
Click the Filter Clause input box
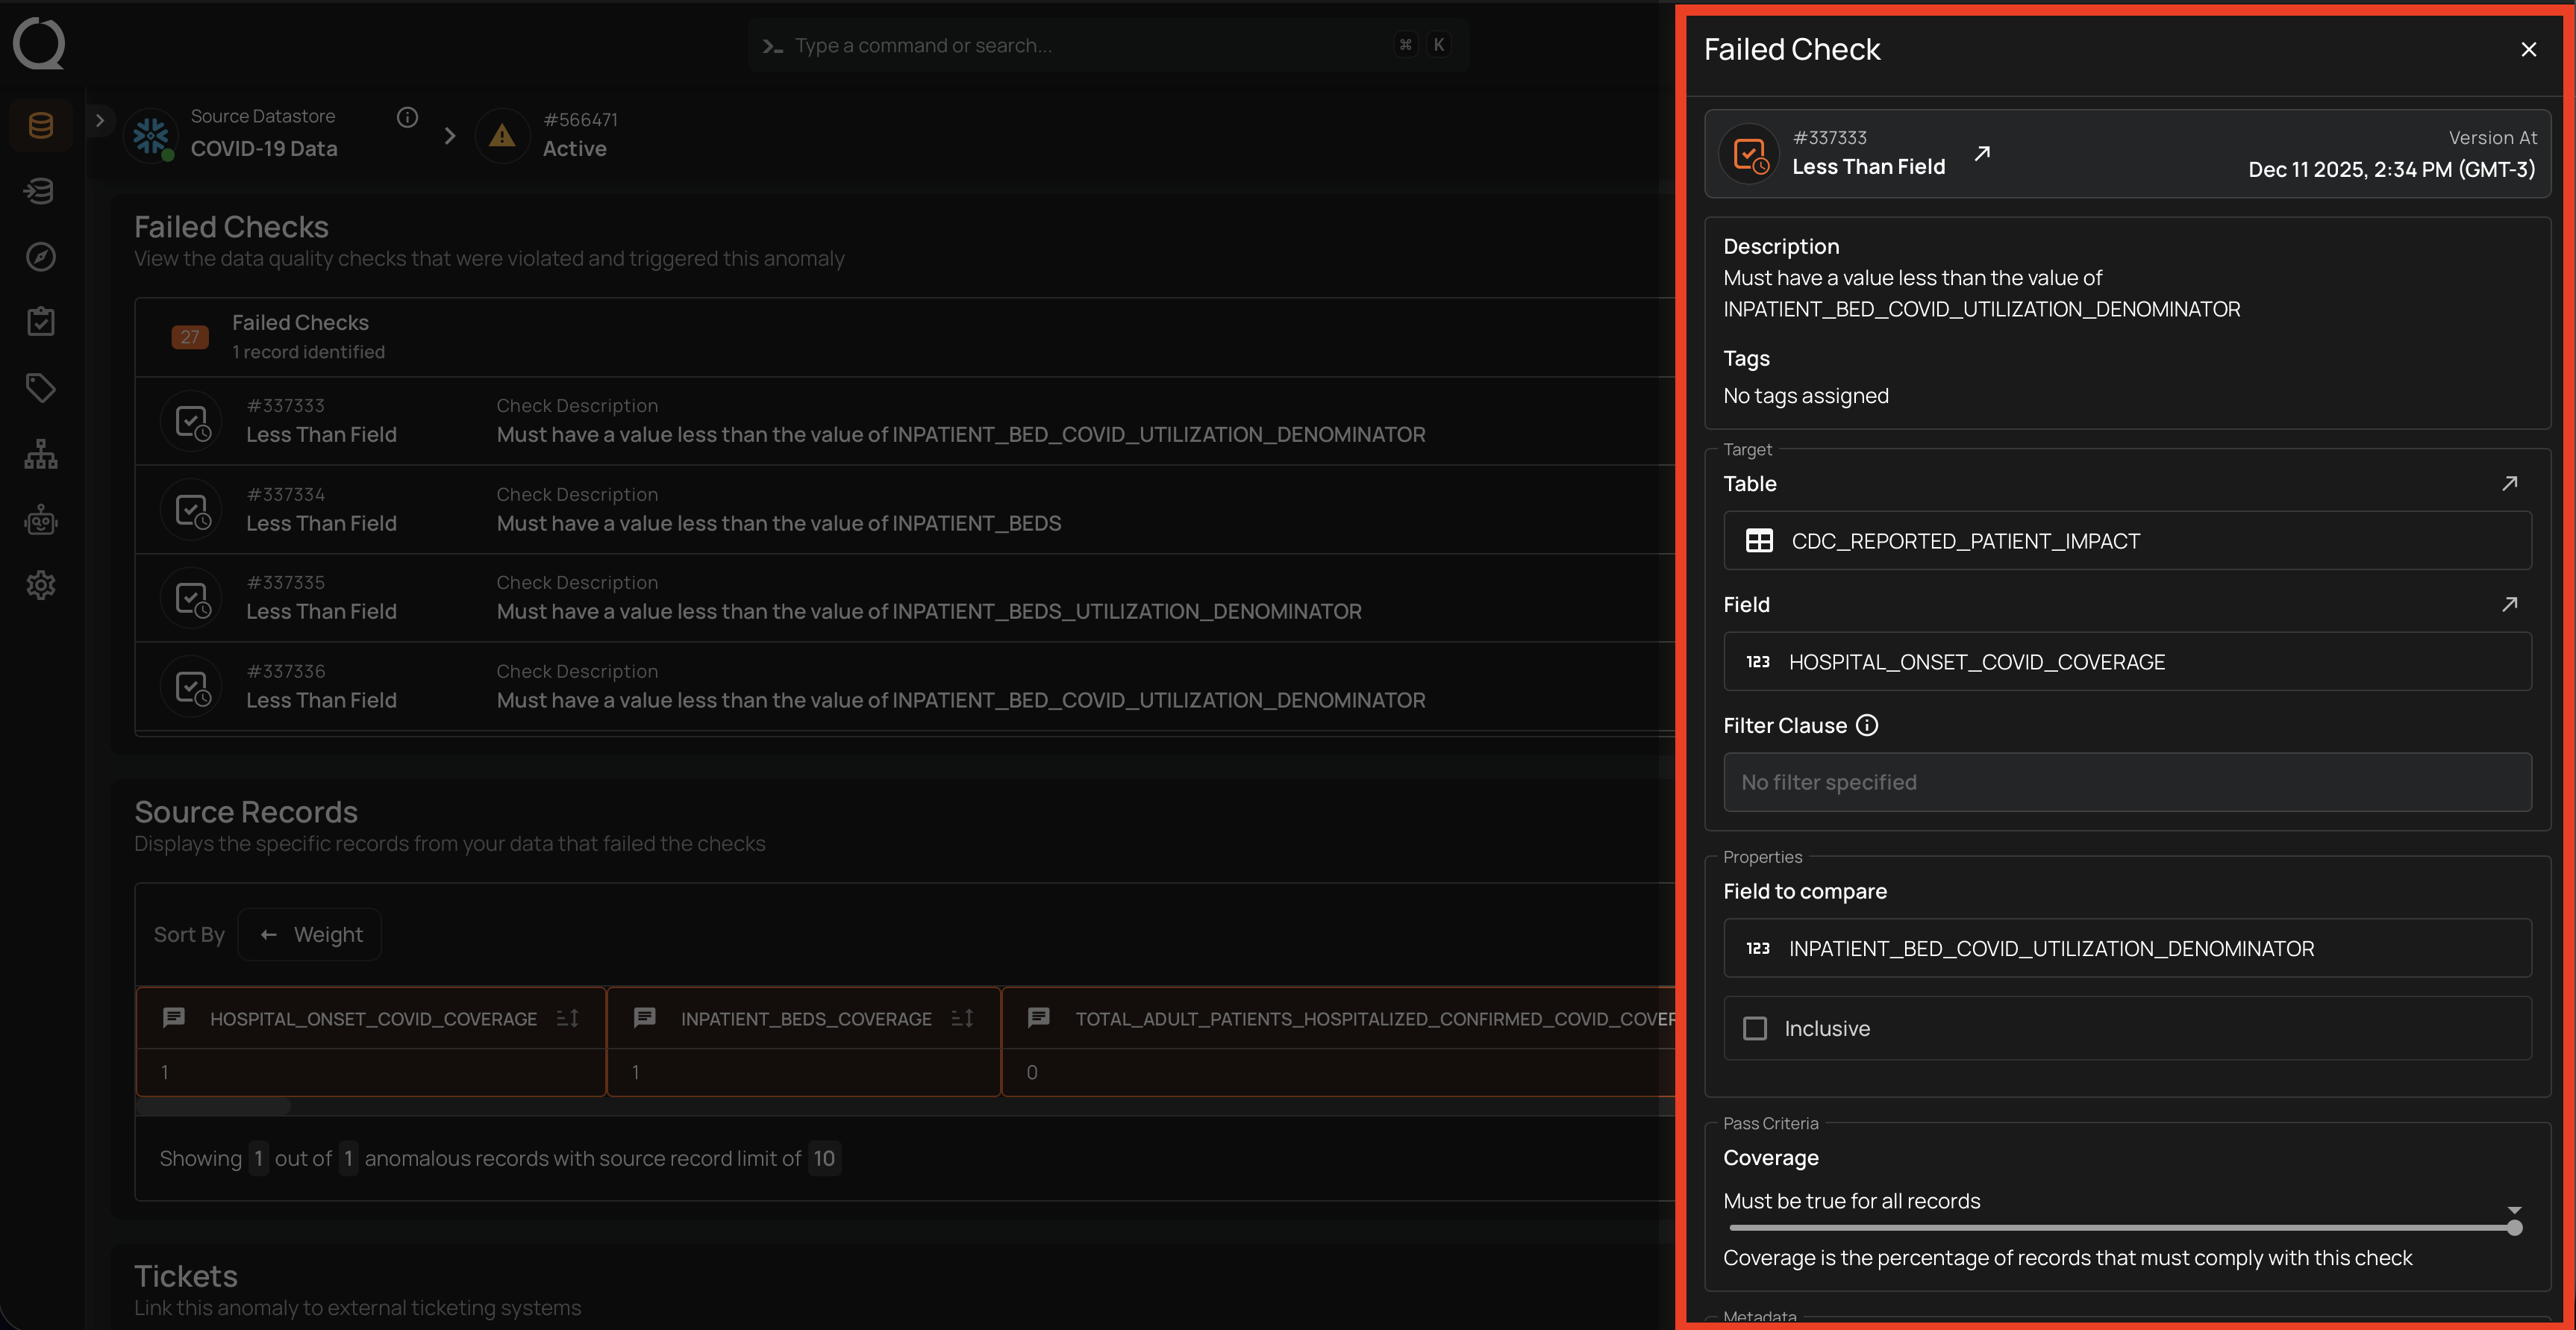tap(2127, 782)
